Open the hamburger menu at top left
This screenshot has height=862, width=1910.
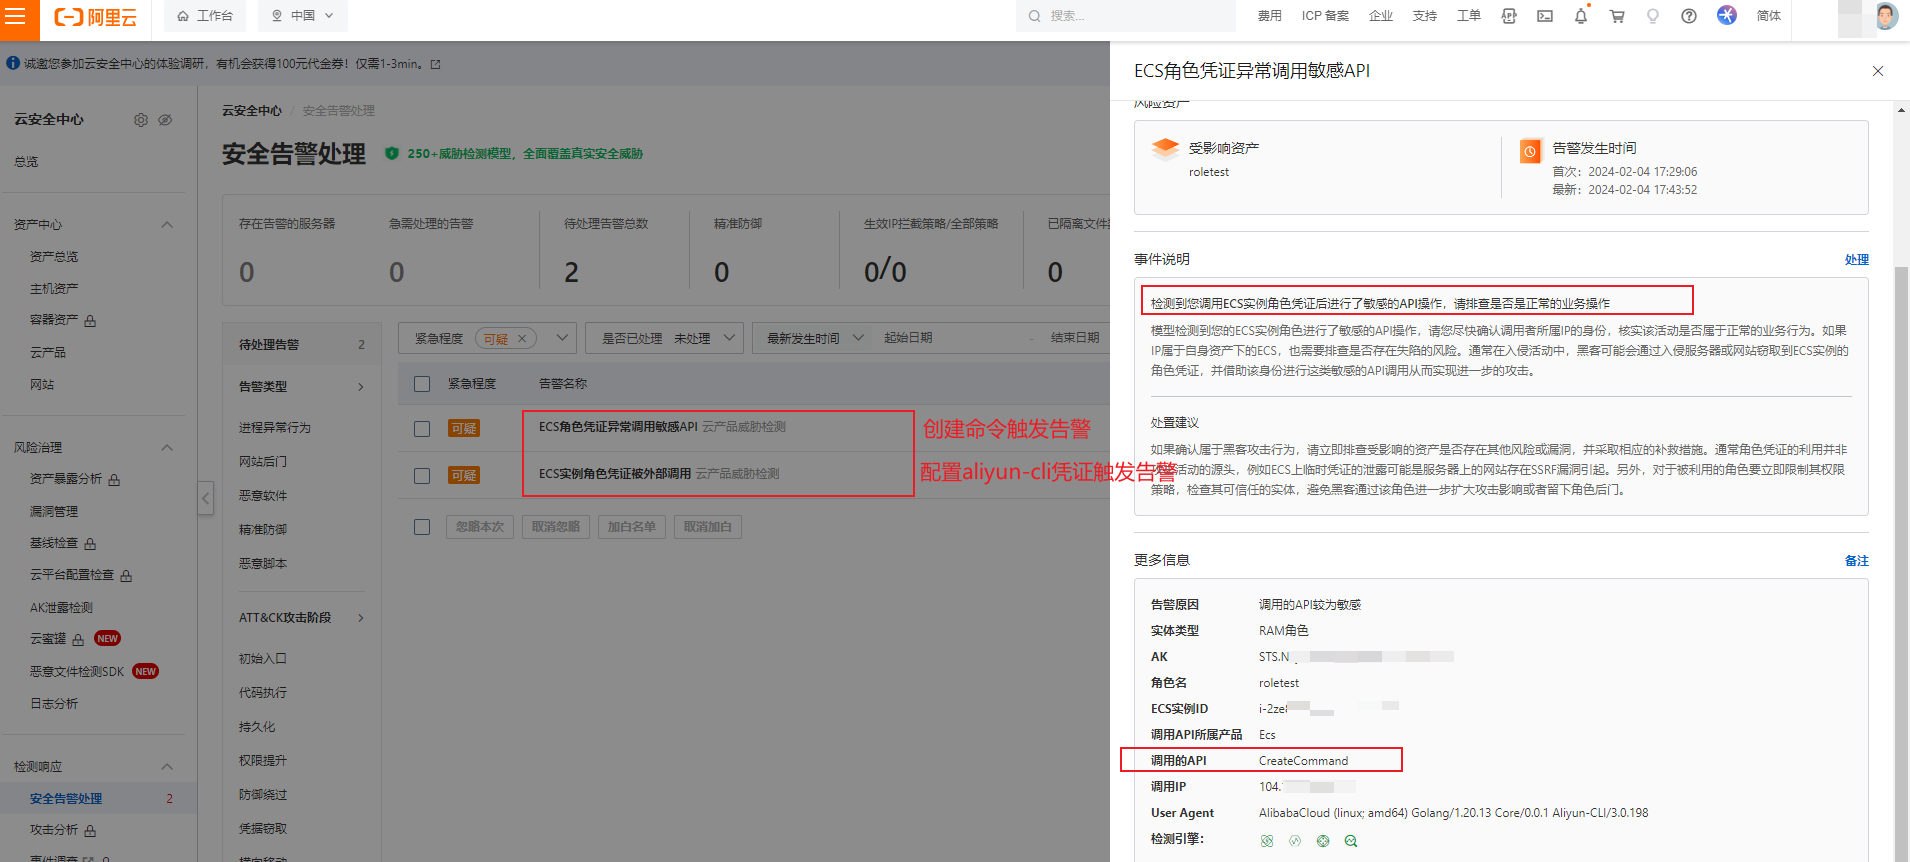tap(15, 16)
